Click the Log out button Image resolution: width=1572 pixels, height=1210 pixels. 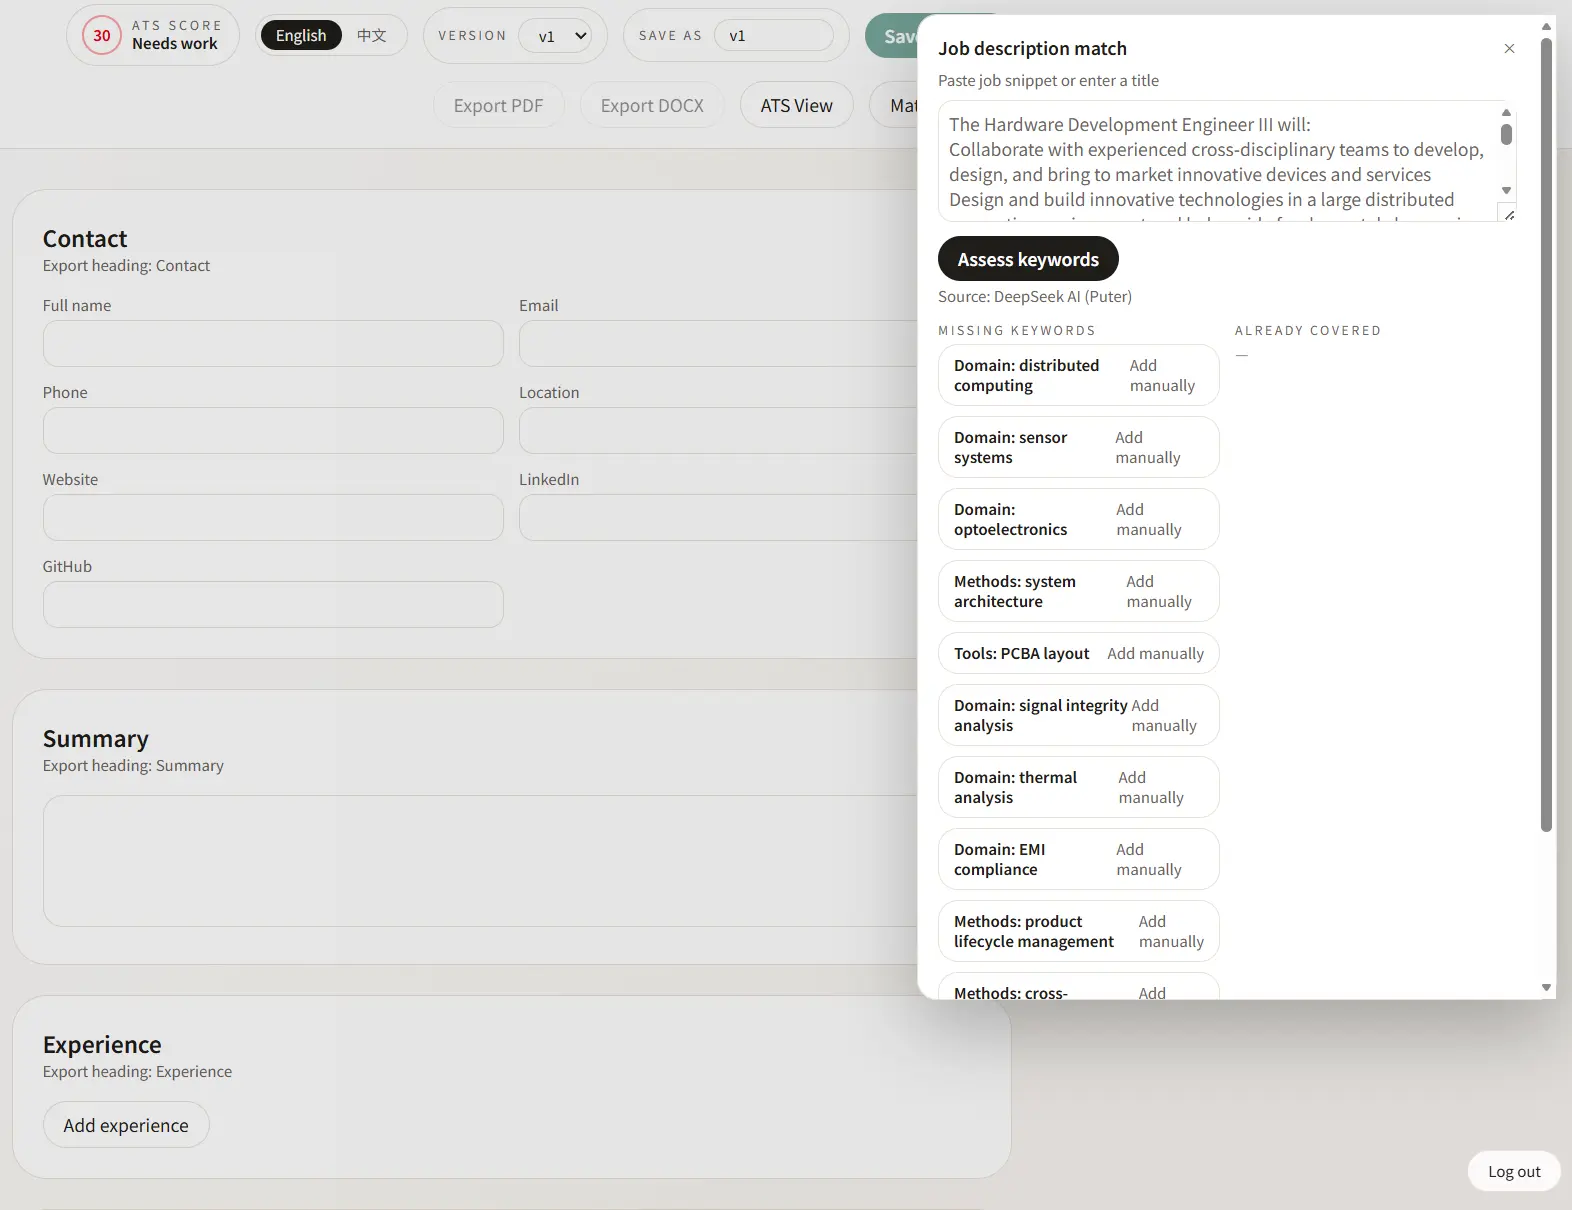1514,1171
